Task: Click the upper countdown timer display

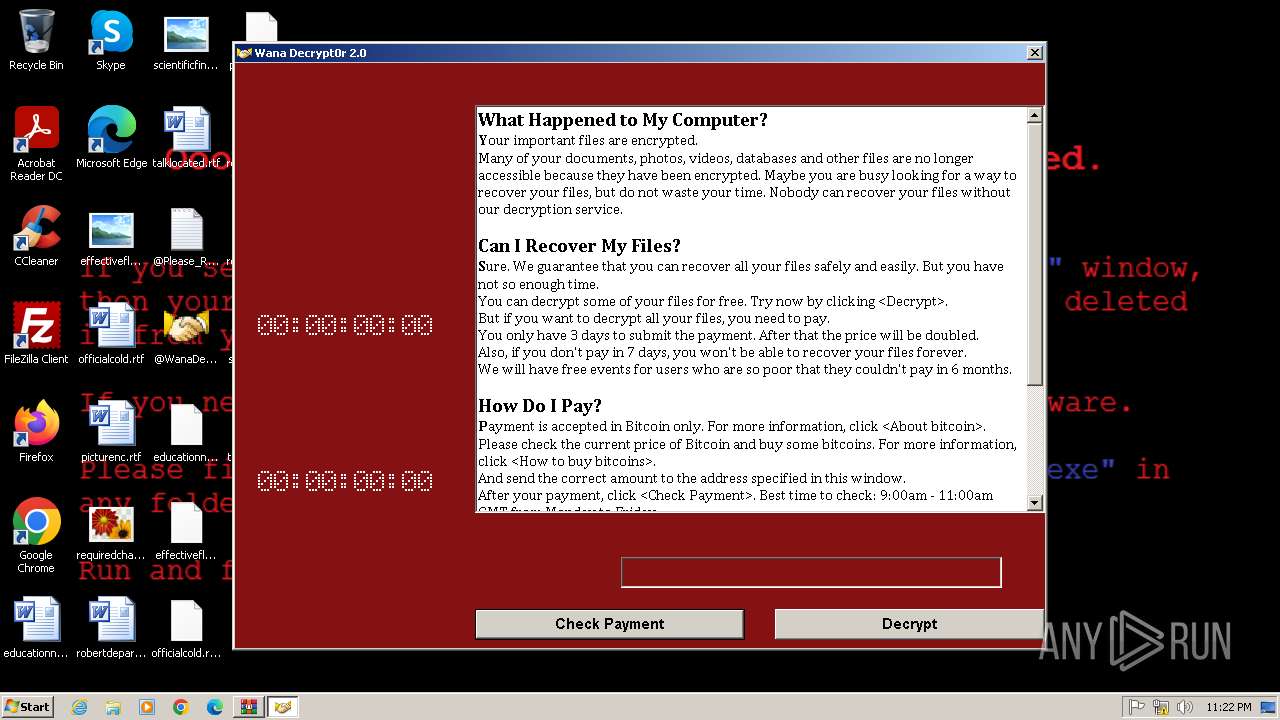Action: coord(345,325)
